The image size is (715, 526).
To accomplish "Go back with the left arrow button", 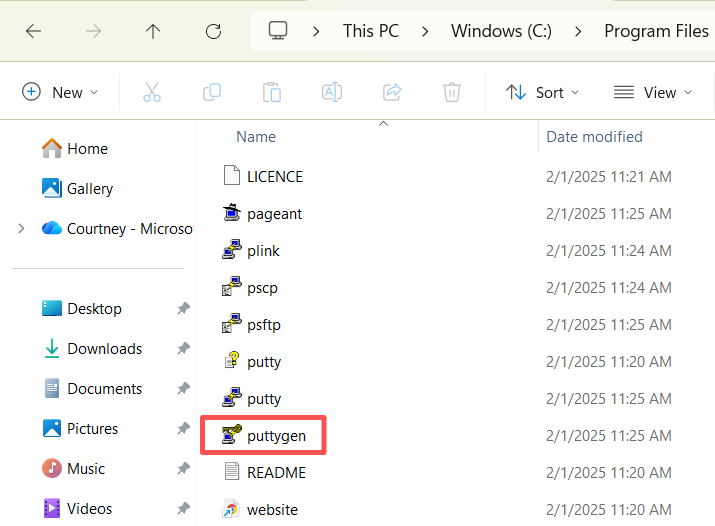I will point(33,31).
